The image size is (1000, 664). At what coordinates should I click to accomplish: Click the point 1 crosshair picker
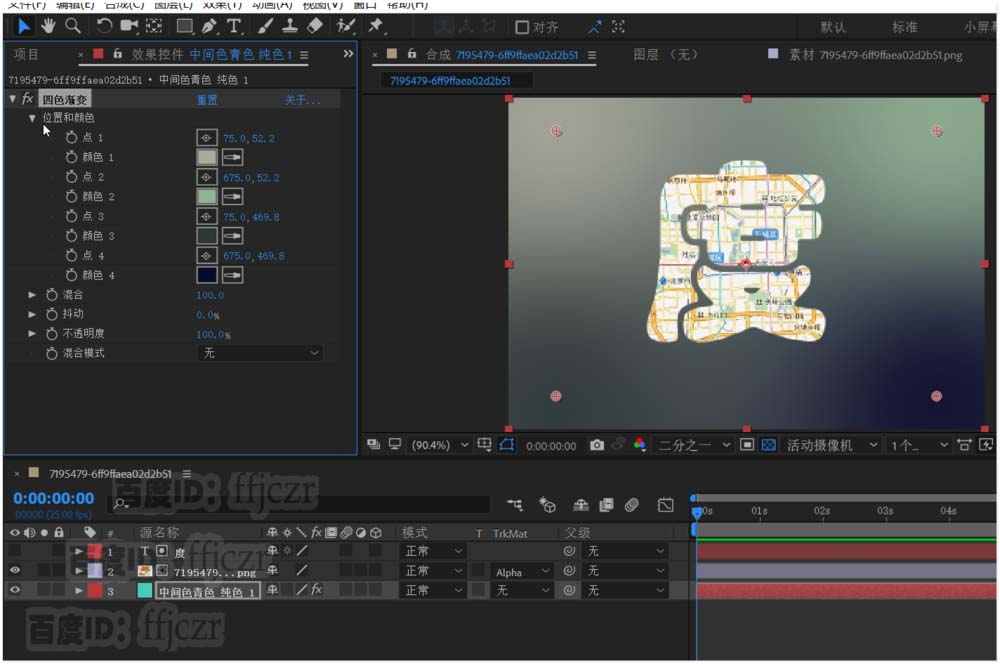tap(206, 138)
